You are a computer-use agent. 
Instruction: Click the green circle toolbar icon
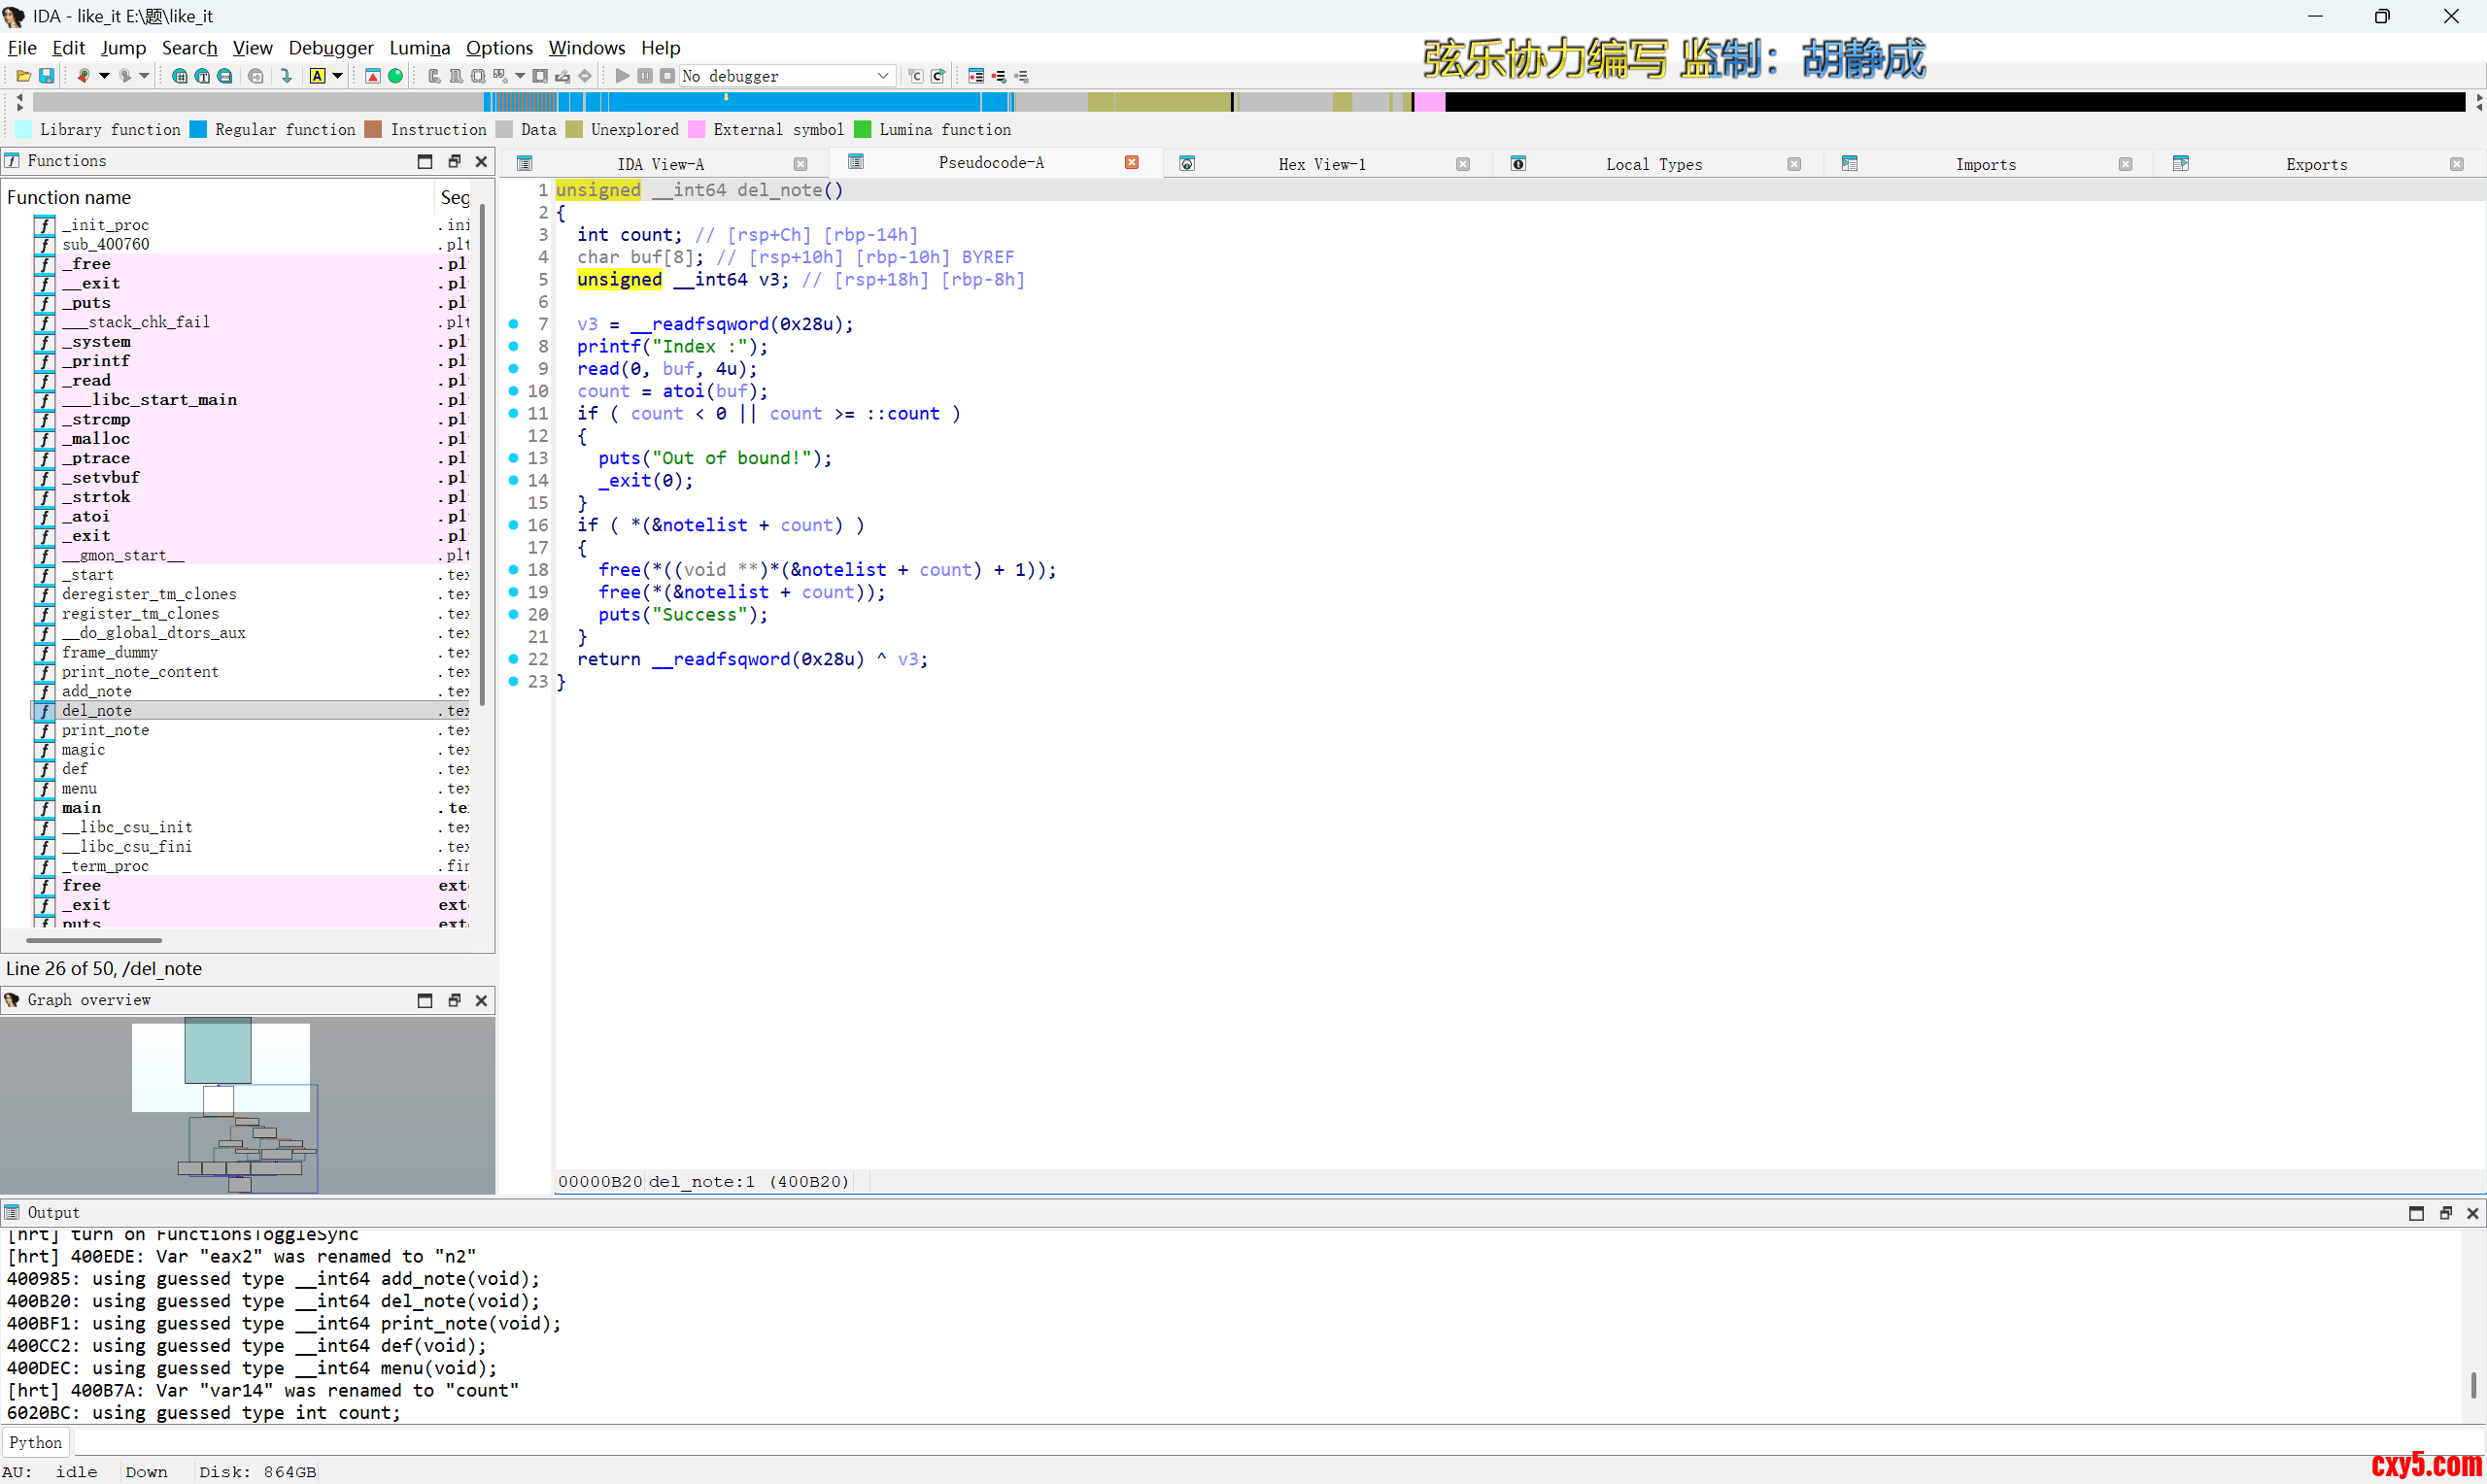click(x=396, y=76)
